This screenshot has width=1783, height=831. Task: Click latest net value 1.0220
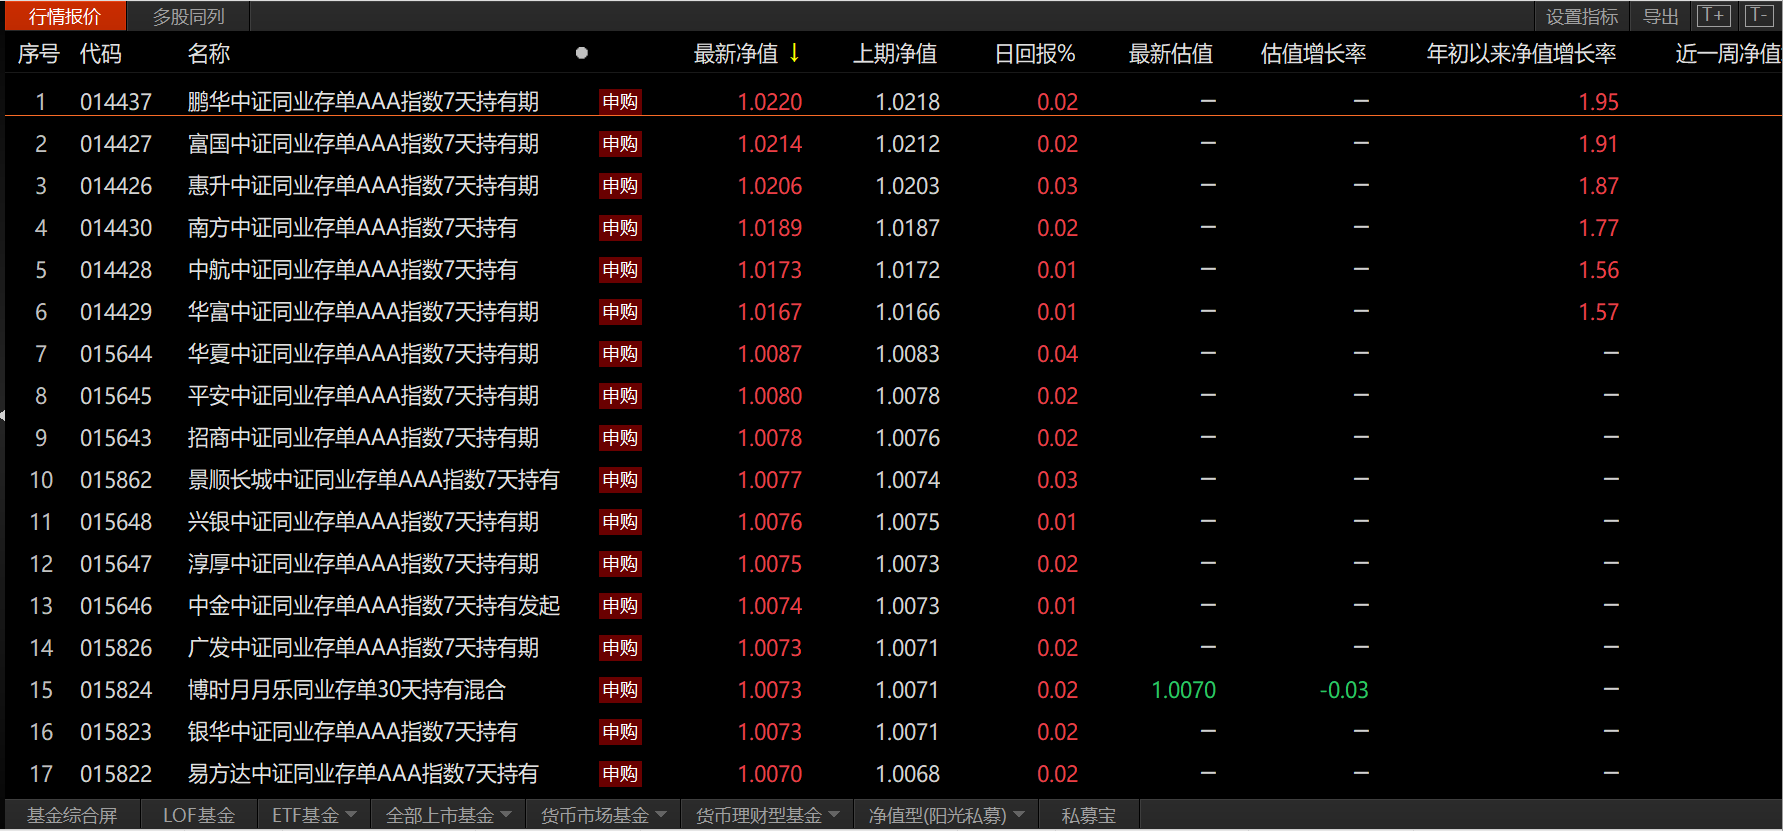[770, 102]
